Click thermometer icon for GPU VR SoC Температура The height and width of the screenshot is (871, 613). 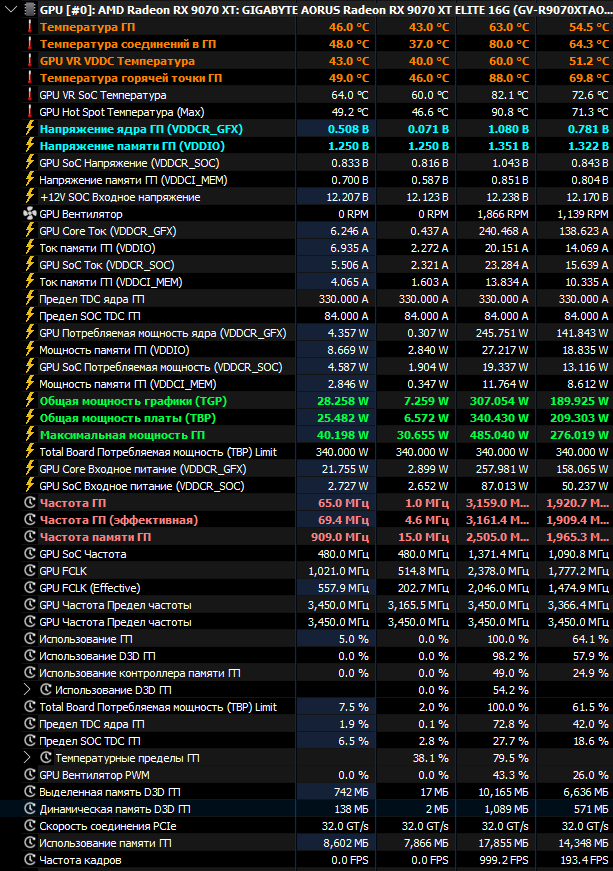pyautogui.click(x=30, y=94)
